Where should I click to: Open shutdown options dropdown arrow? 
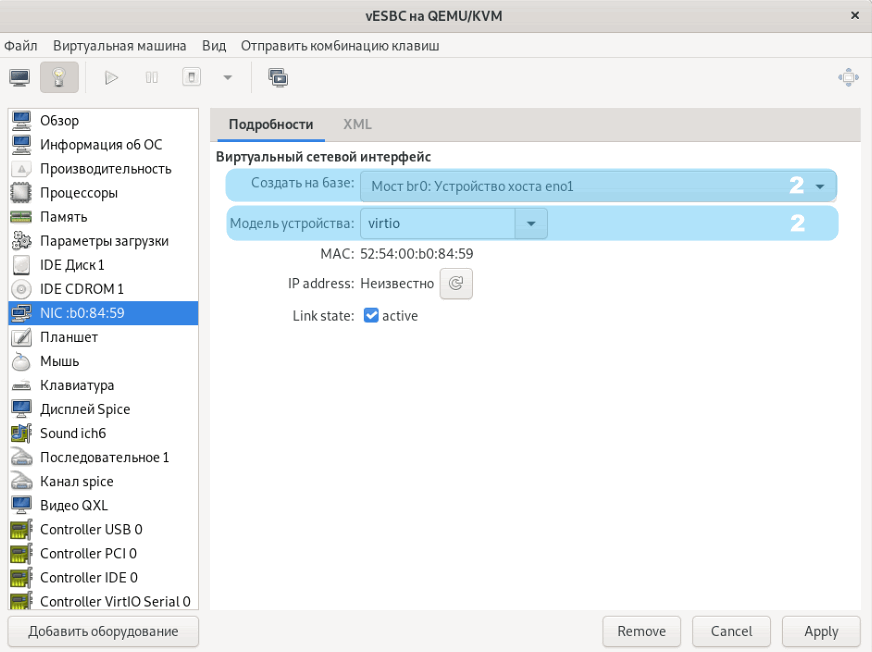(227, 77)
